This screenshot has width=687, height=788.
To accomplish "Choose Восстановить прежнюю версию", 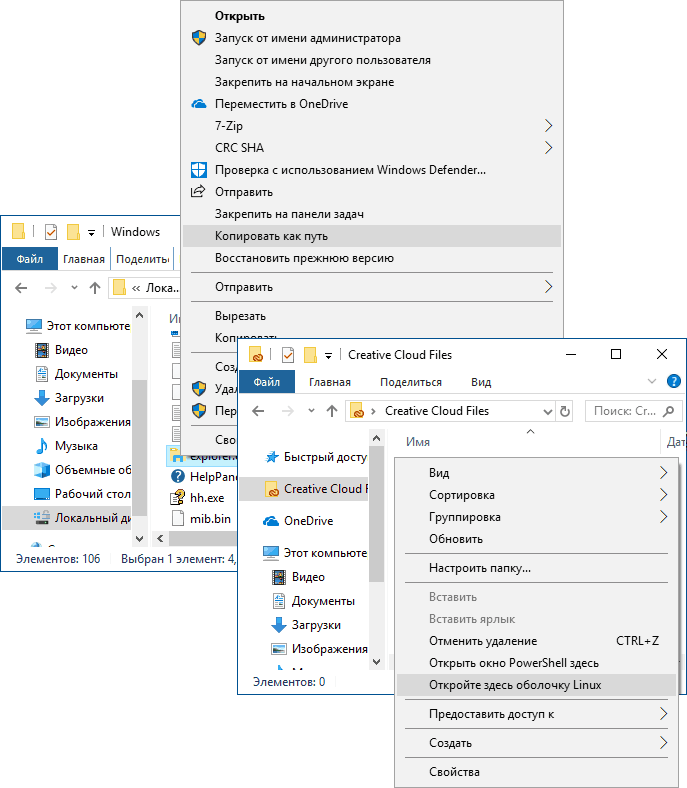I will (372, 258).
